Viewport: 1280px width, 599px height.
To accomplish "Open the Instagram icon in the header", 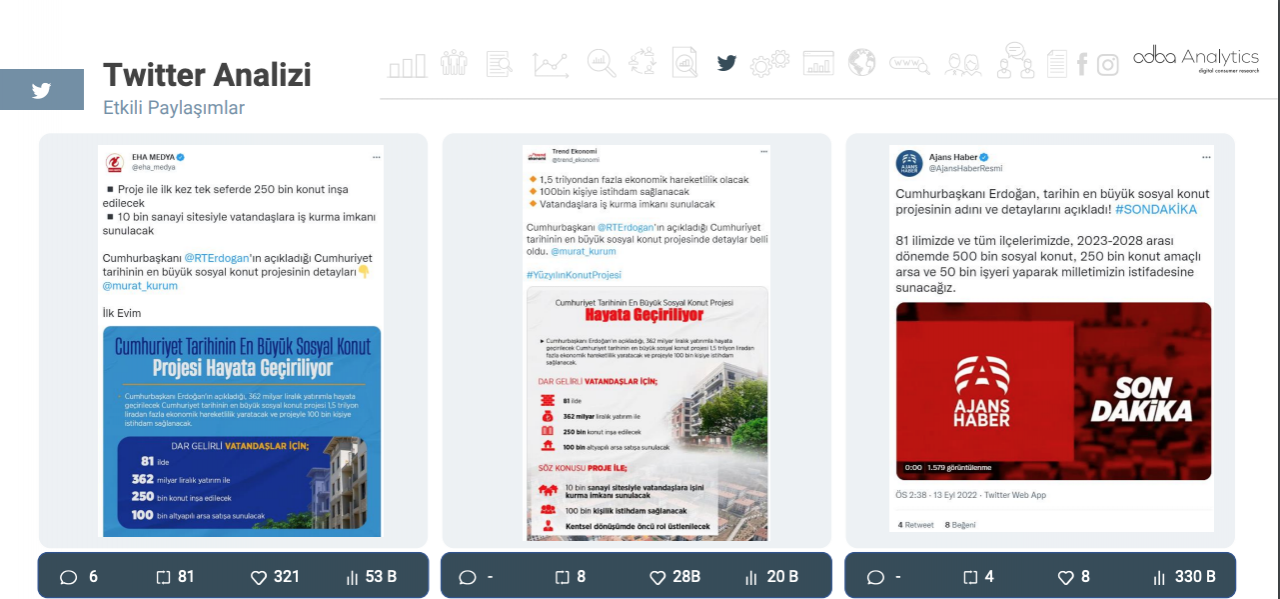I will [x=1107, y=65].
